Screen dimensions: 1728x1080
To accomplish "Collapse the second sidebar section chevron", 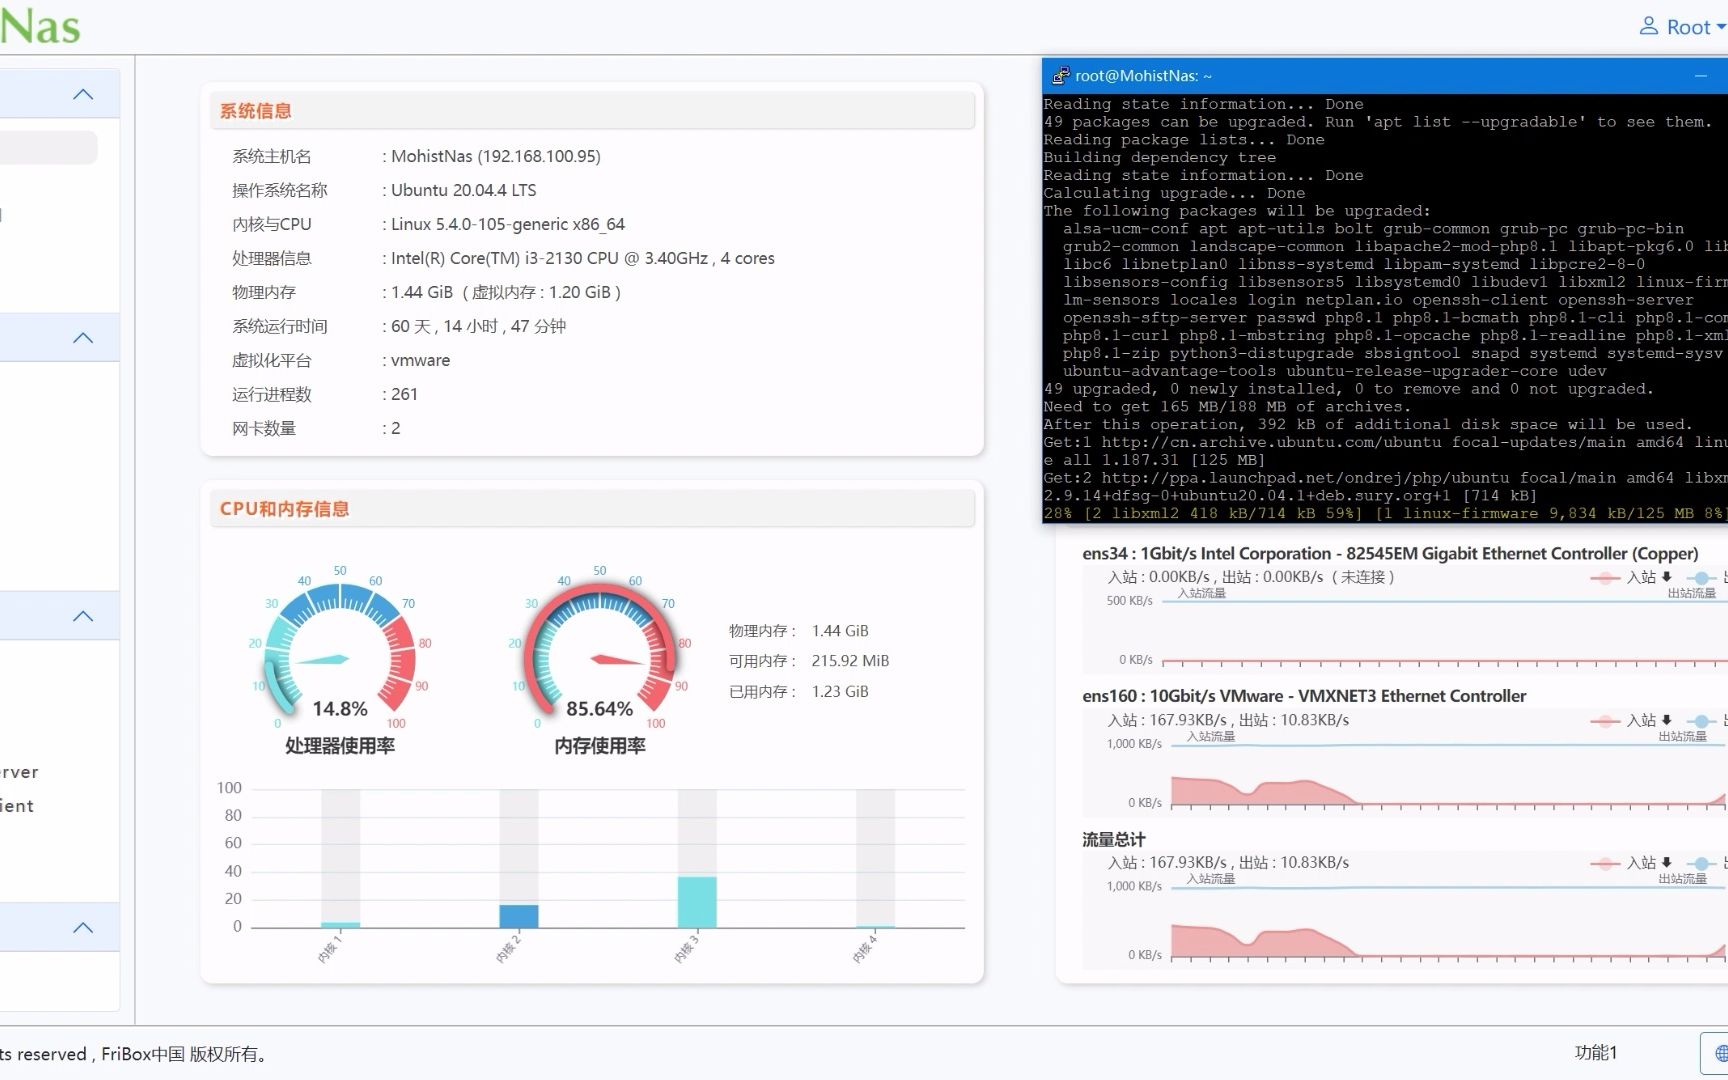I will click(x=83, y=338).
